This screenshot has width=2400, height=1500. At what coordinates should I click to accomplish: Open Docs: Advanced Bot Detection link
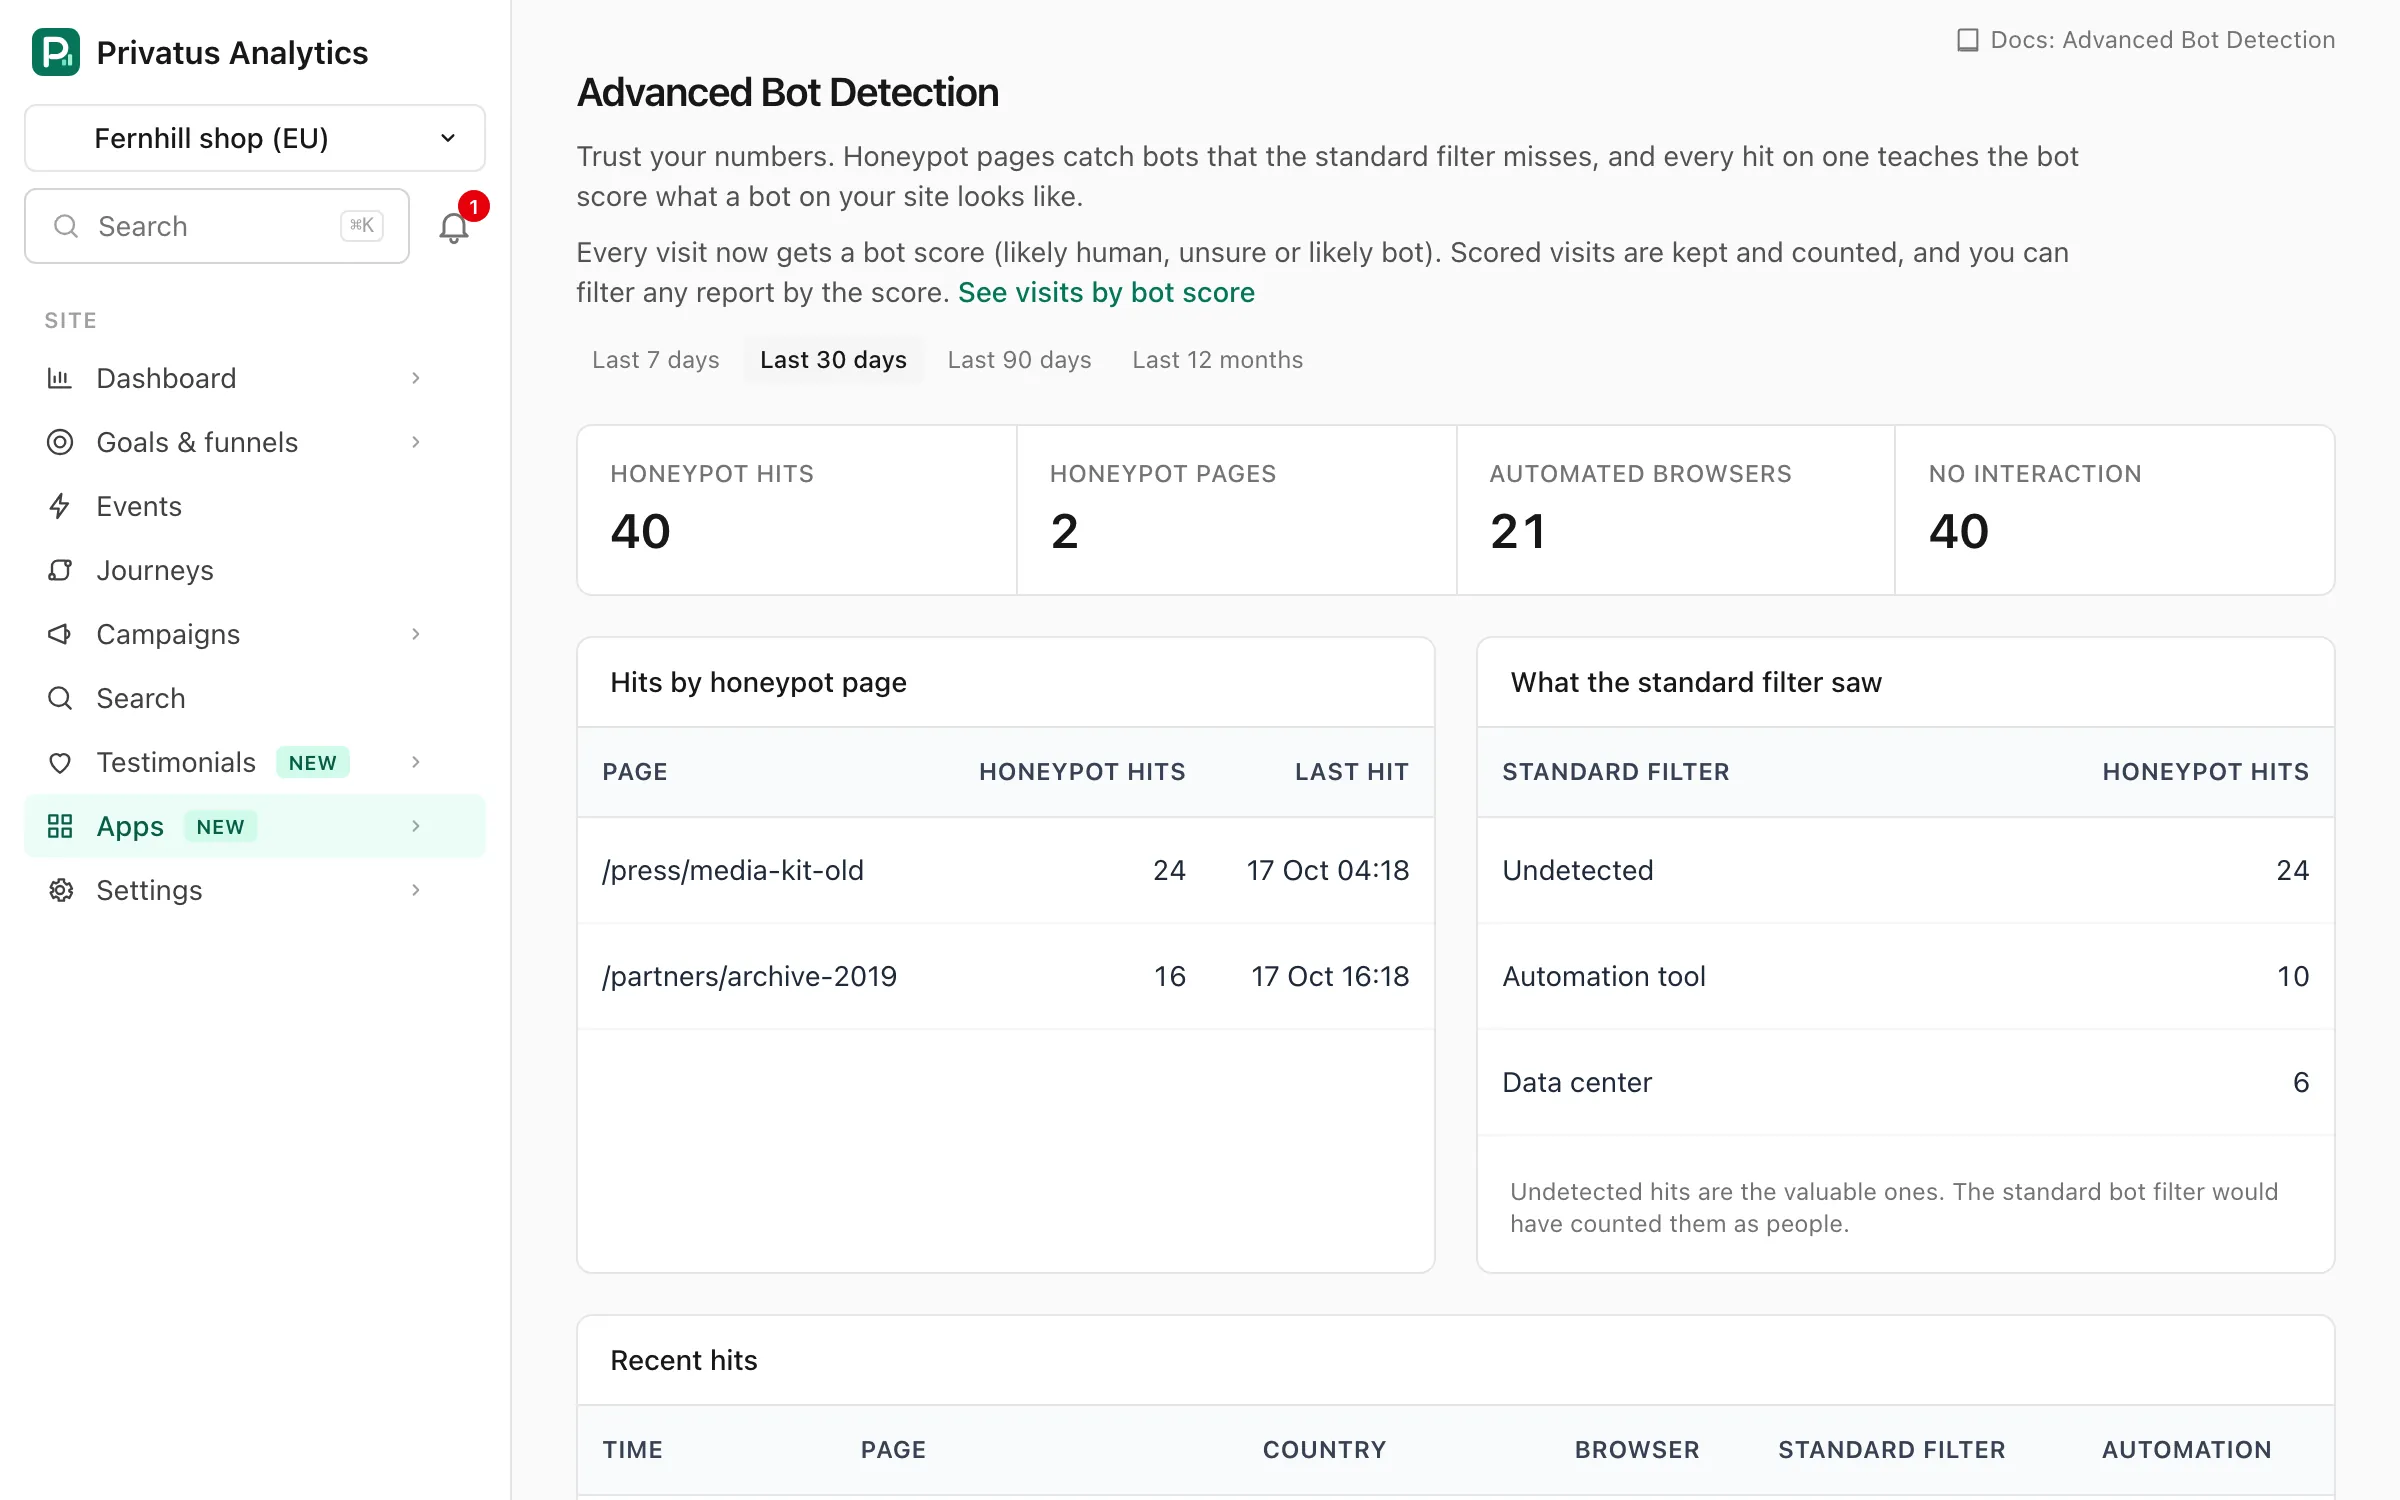[x=2146, y=40]
